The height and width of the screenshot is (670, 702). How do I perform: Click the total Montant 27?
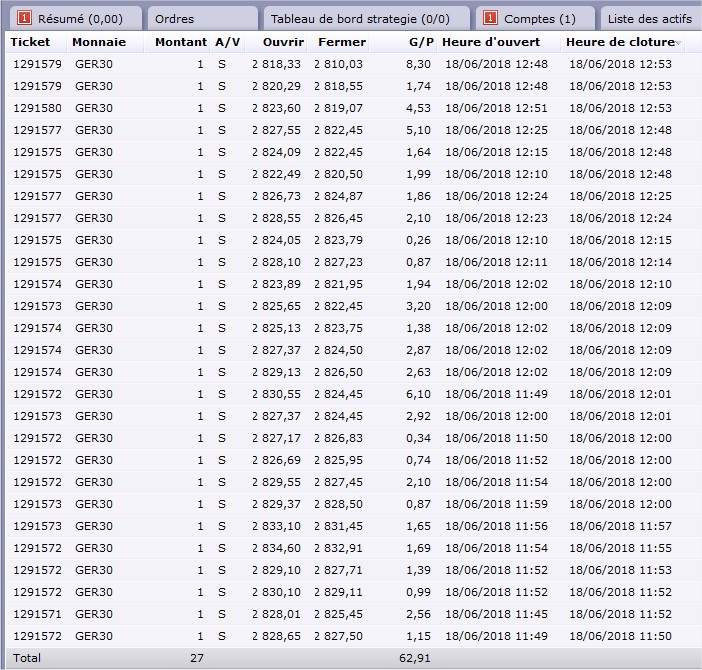(197, 658)
